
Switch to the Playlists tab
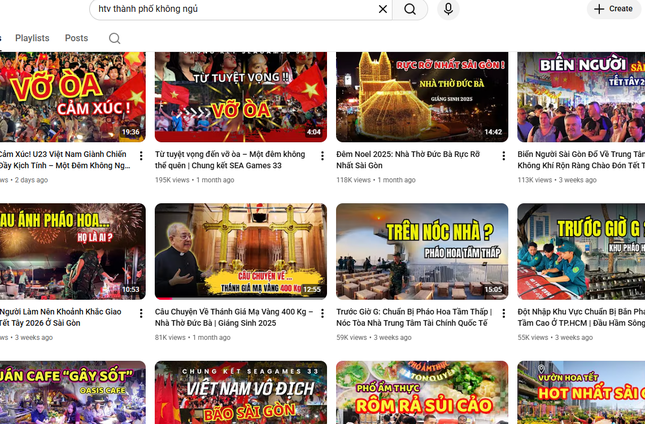pyautogui.click(x=32, y=38)
